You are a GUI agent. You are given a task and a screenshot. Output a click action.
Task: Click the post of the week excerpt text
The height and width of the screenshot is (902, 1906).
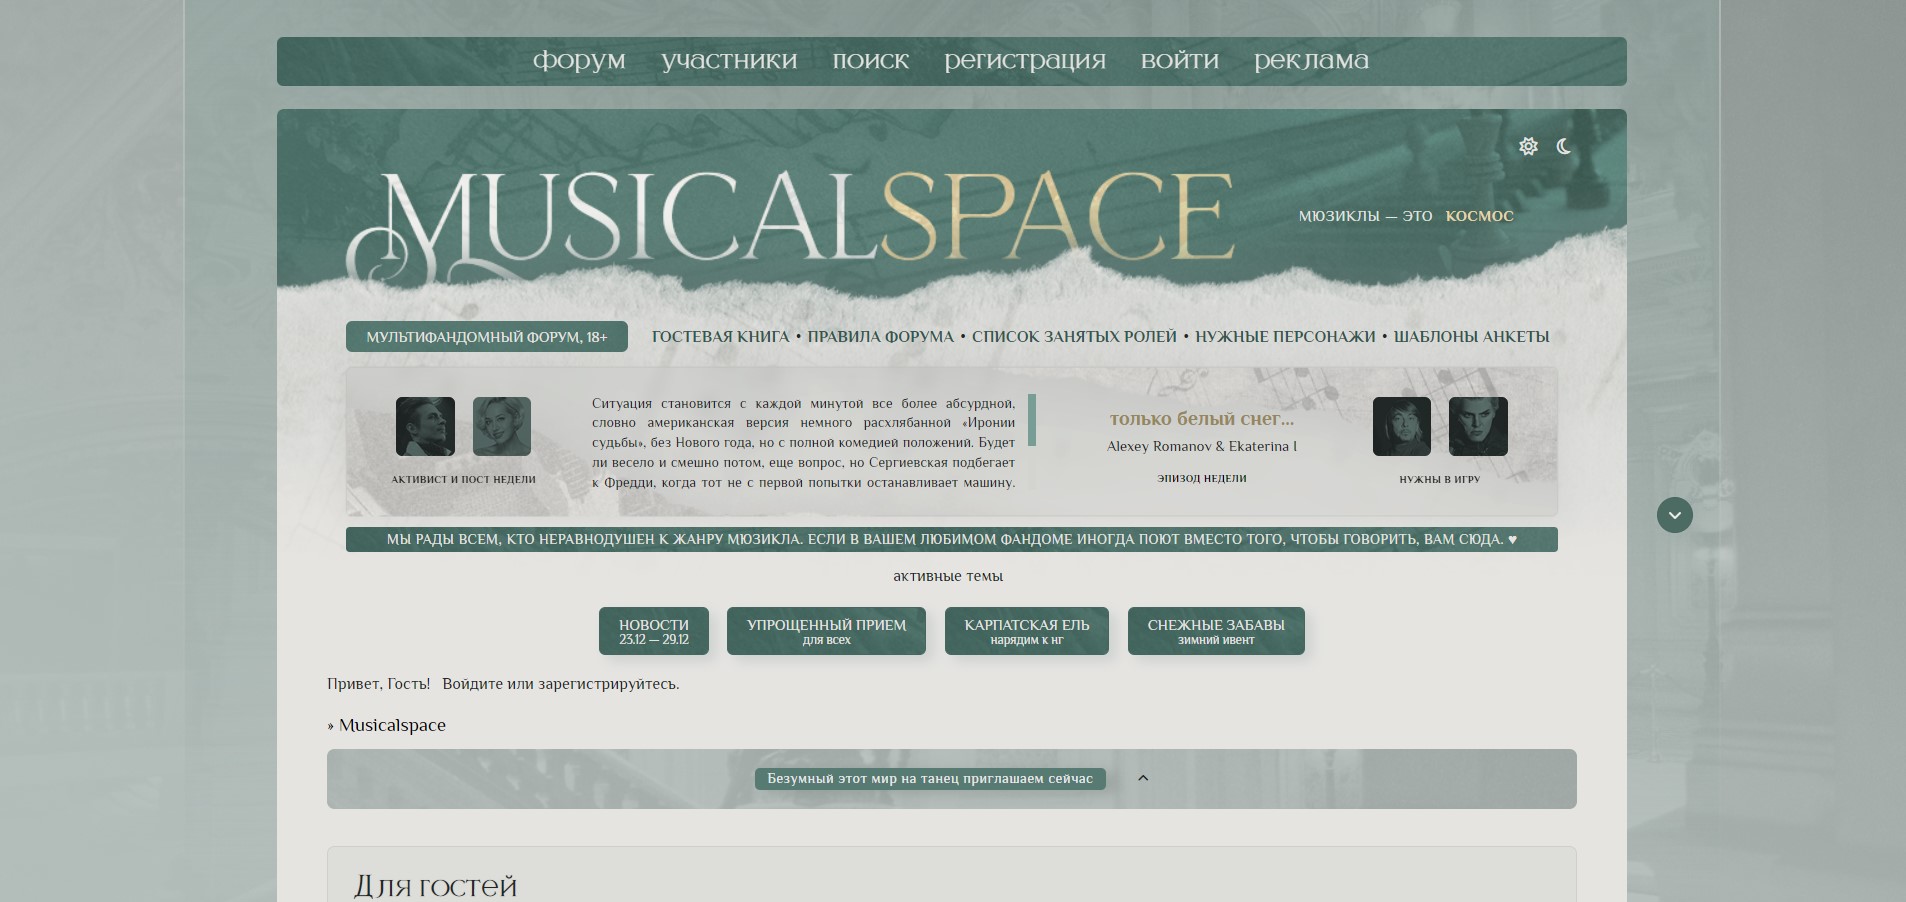(x=803, y=443)
